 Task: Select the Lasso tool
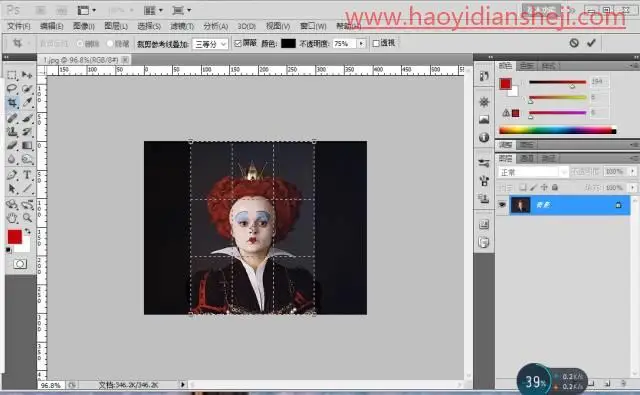pos(12,89)
